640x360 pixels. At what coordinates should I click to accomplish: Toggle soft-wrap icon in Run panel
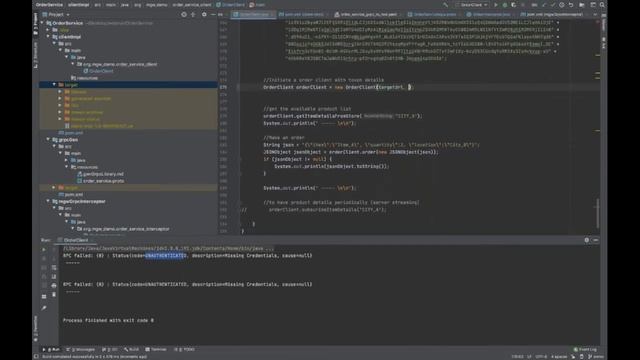pyautogui.click(x=54, y=267)
